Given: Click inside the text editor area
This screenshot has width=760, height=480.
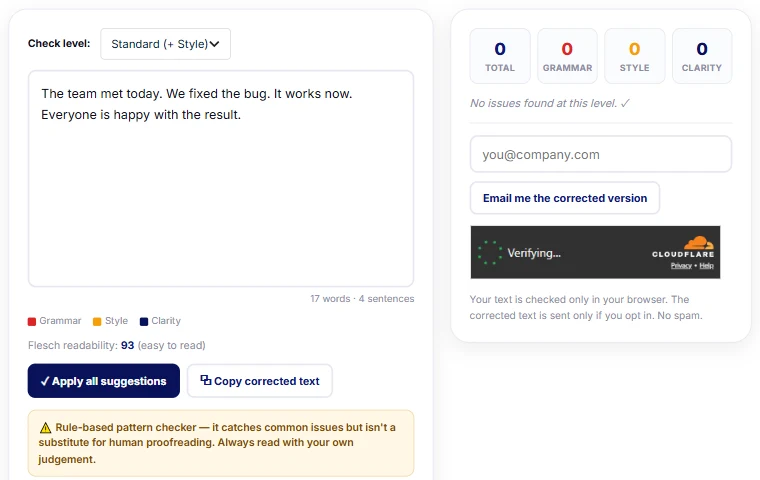Looking at the screenshot, I should 221,178.
